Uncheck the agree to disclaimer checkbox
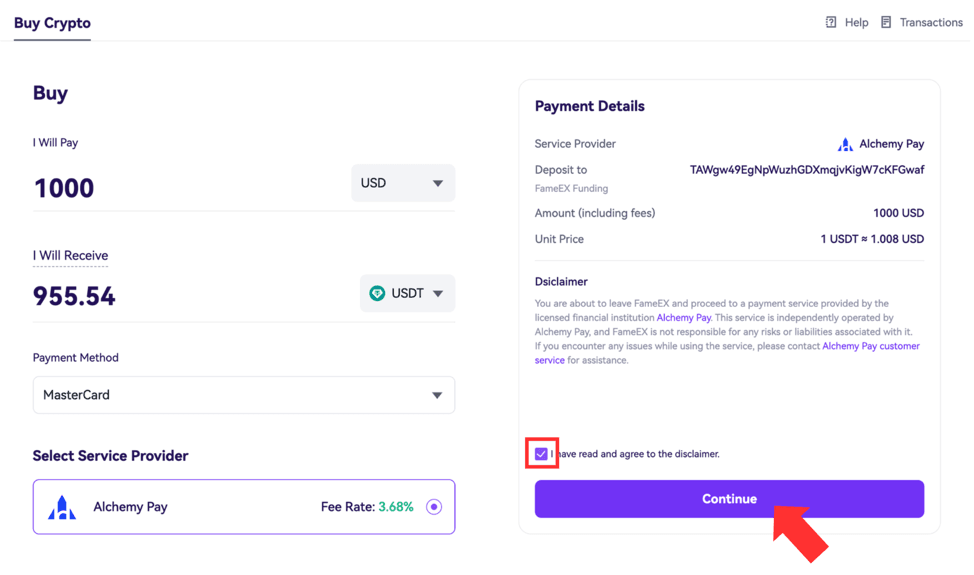Screen dimensions: 974x575 (541, 454)
